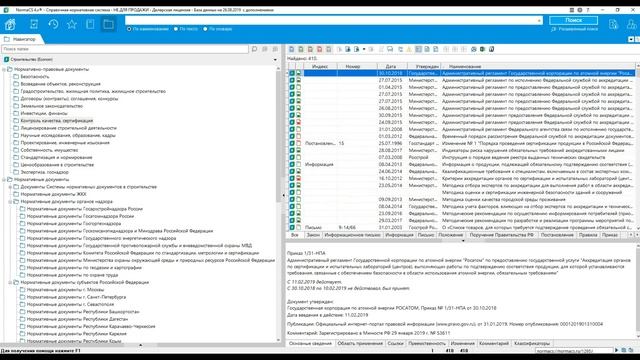Select 'По наименованию' search radio button
This screenshot has height=360, width=640.
point(129,29)
